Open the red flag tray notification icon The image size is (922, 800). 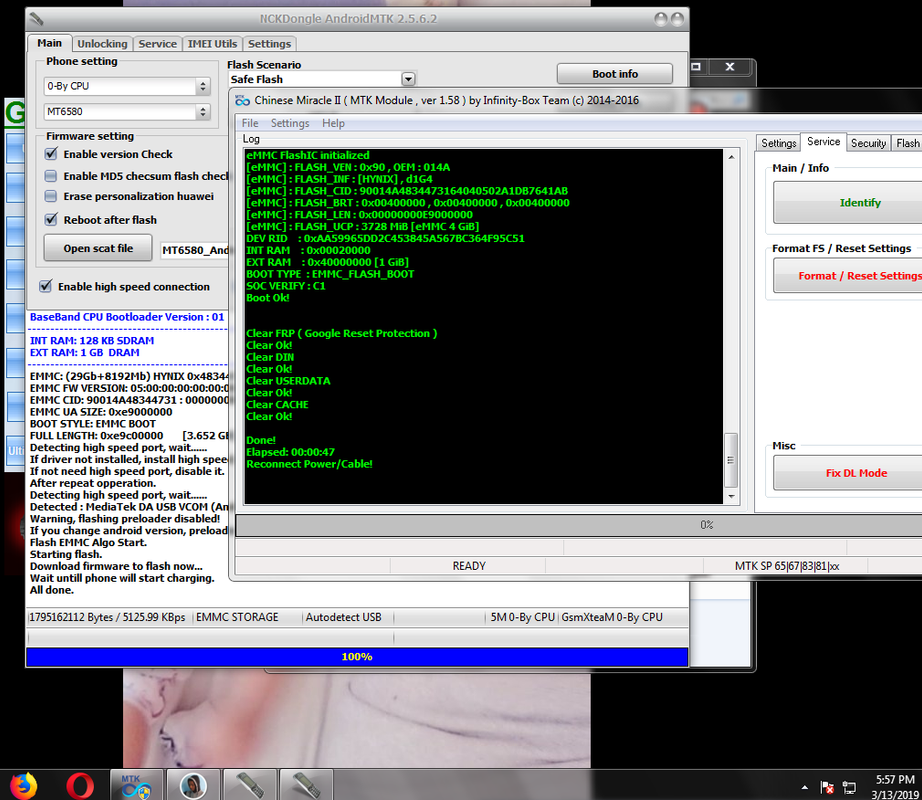coord(827,787)
